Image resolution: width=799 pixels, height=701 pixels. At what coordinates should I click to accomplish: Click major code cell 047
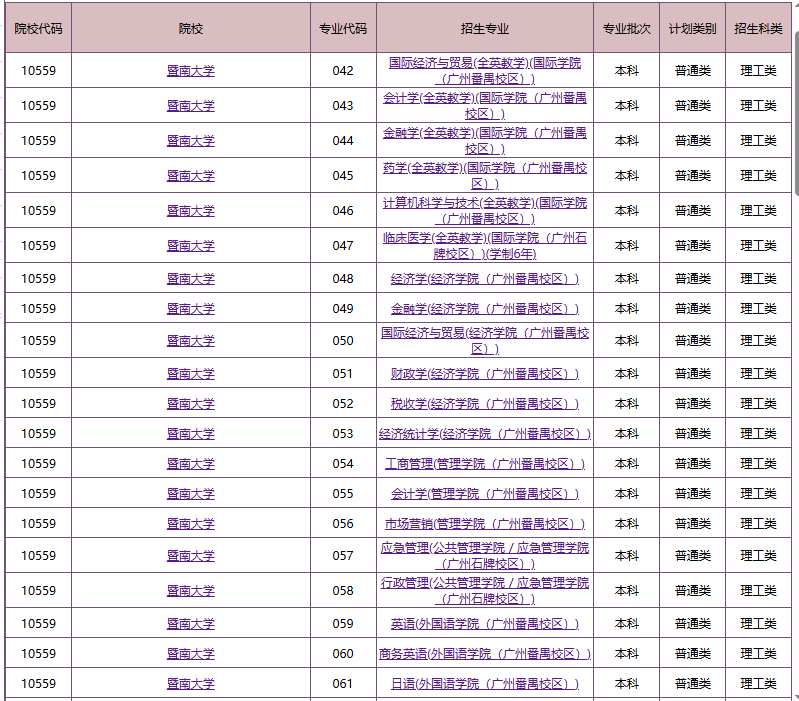(x=343, y=246)
